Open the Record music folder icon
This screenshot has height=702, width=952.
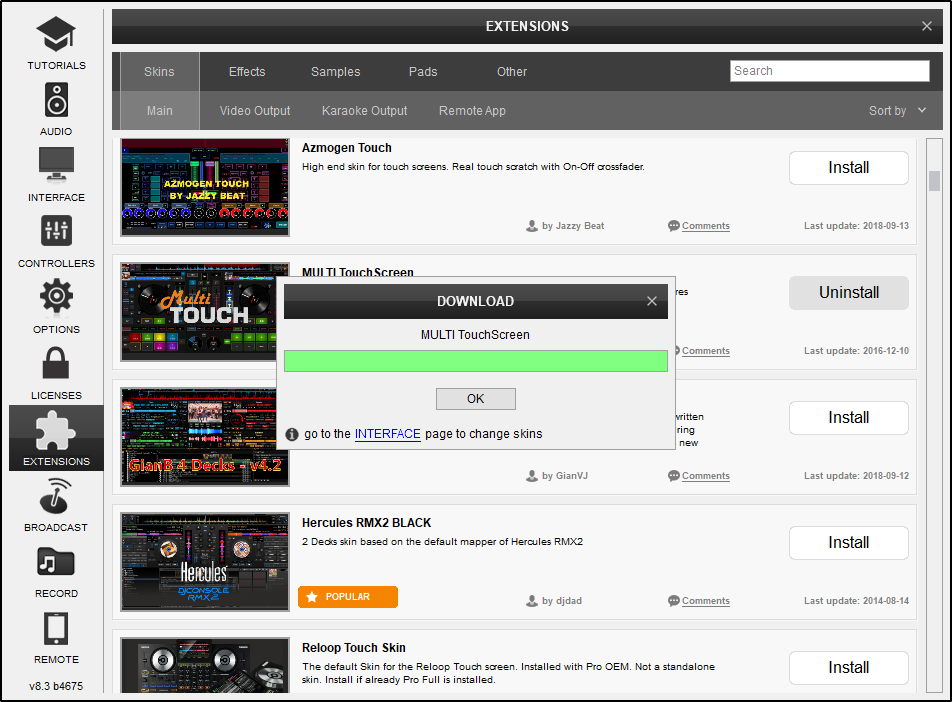(56, 562)
